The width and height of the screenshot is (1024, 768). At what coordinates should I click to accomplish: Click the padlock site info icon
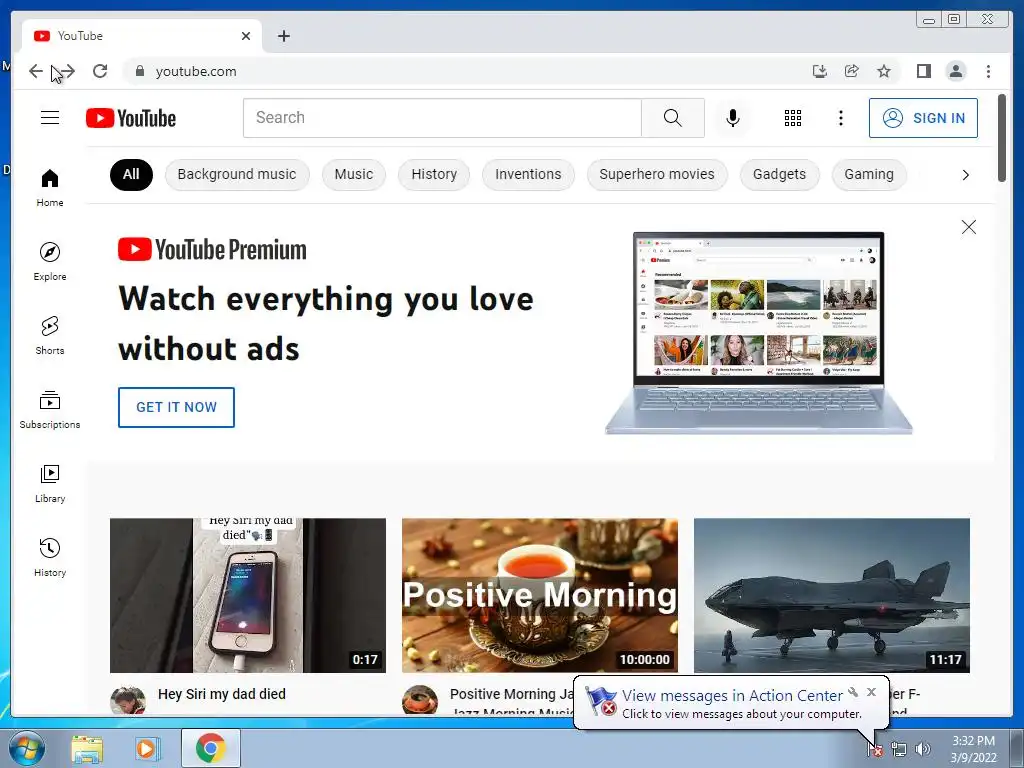tap(139, 71)
